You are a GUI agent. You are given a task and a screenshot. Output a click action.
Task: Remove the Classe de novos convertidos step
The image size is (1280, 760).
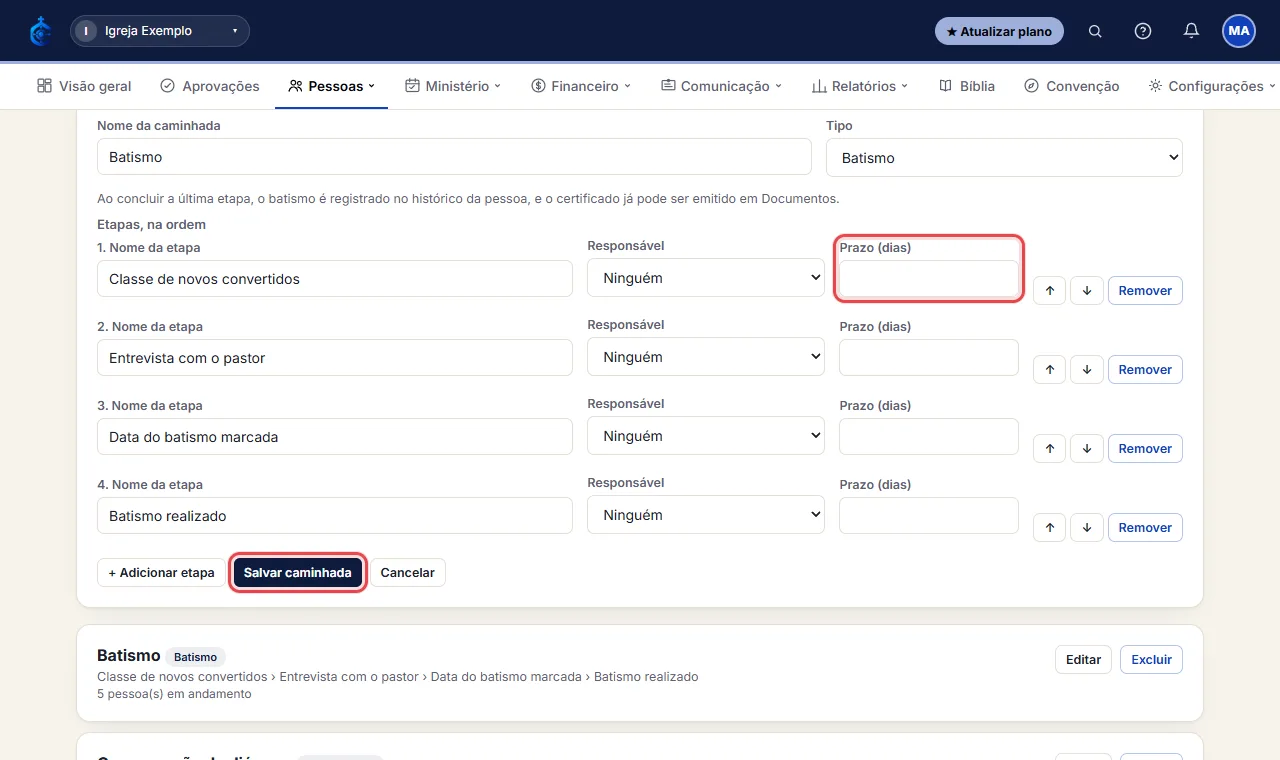(1145, 291)
